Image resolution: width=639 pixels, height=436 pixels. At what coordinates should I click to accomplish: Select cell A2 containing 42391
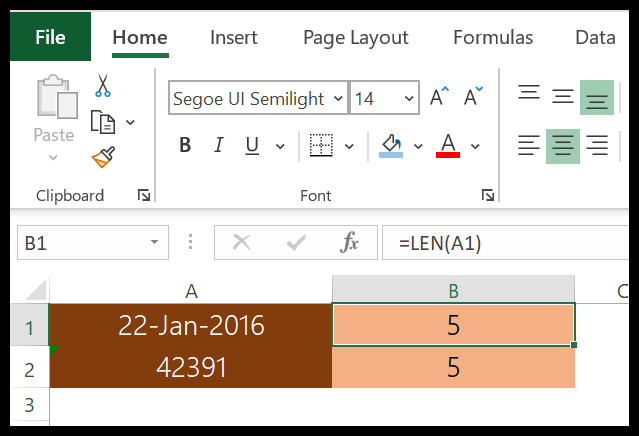(x=191, y=367)
